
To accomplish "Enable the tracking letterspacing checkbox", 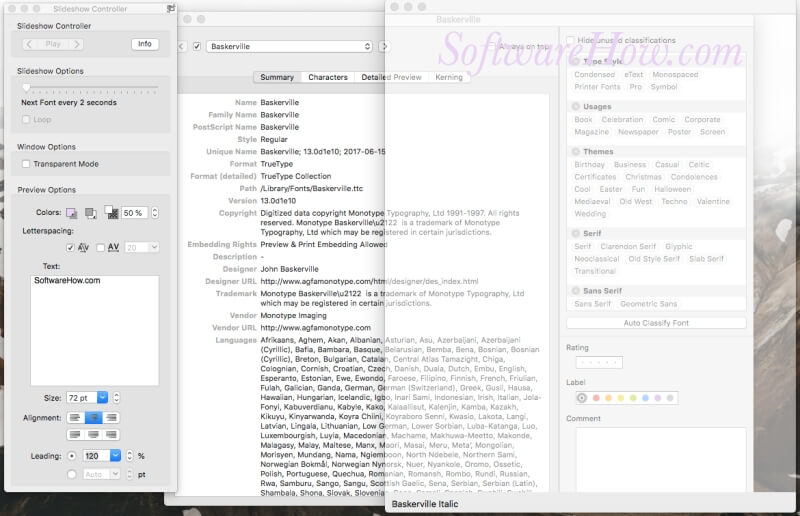I will (101, 248).
